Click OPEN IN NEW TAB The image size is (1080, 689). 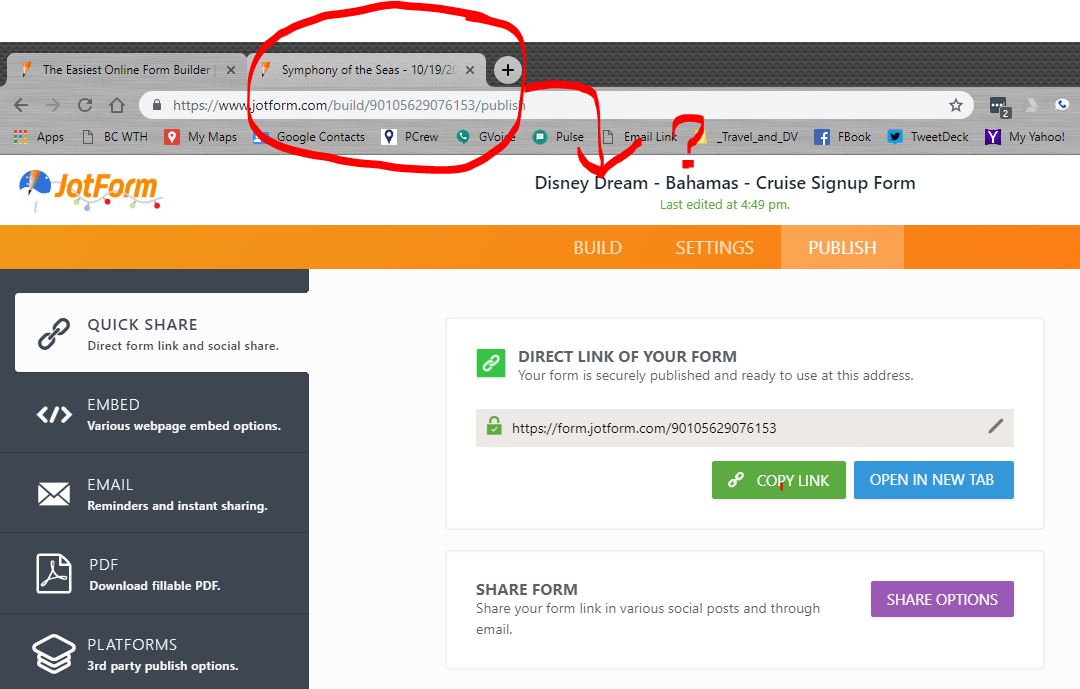[933, 479]
